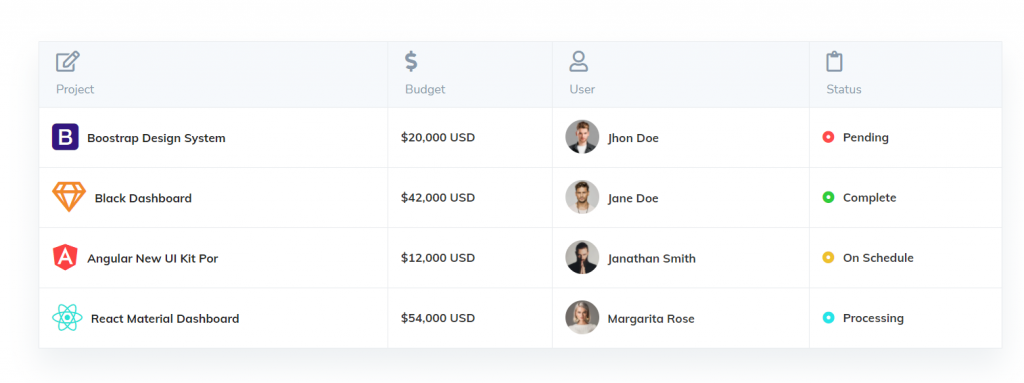Image resolution: width=1024 pixels, height=383 pixels.
Task: Click the Janathan Smith user name
Action: pyautogui.click(x=651, y=258)
